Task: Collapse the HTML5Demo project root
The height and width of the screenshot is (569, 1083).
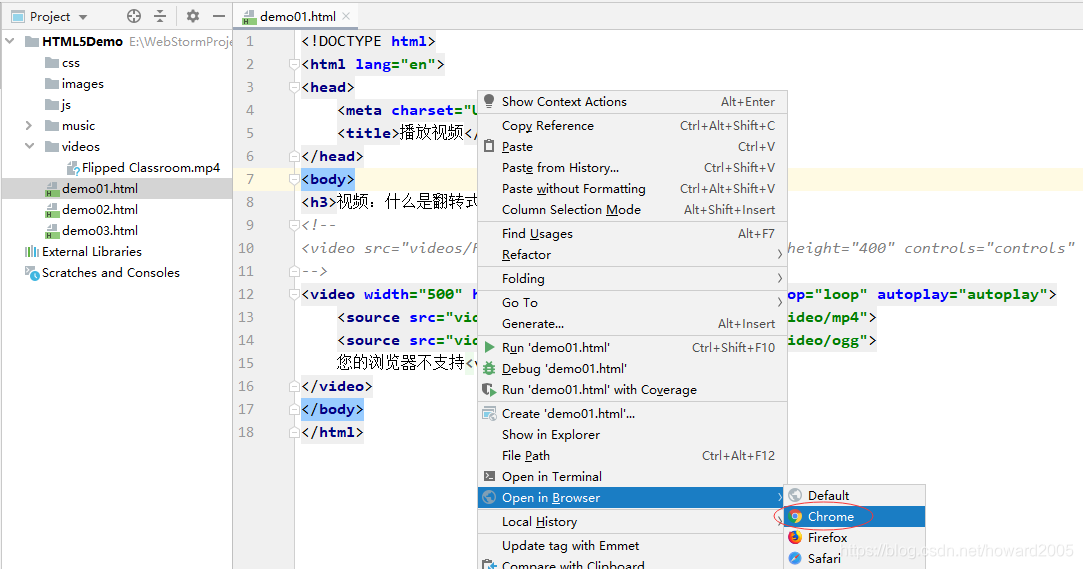Action: (10, 41)
